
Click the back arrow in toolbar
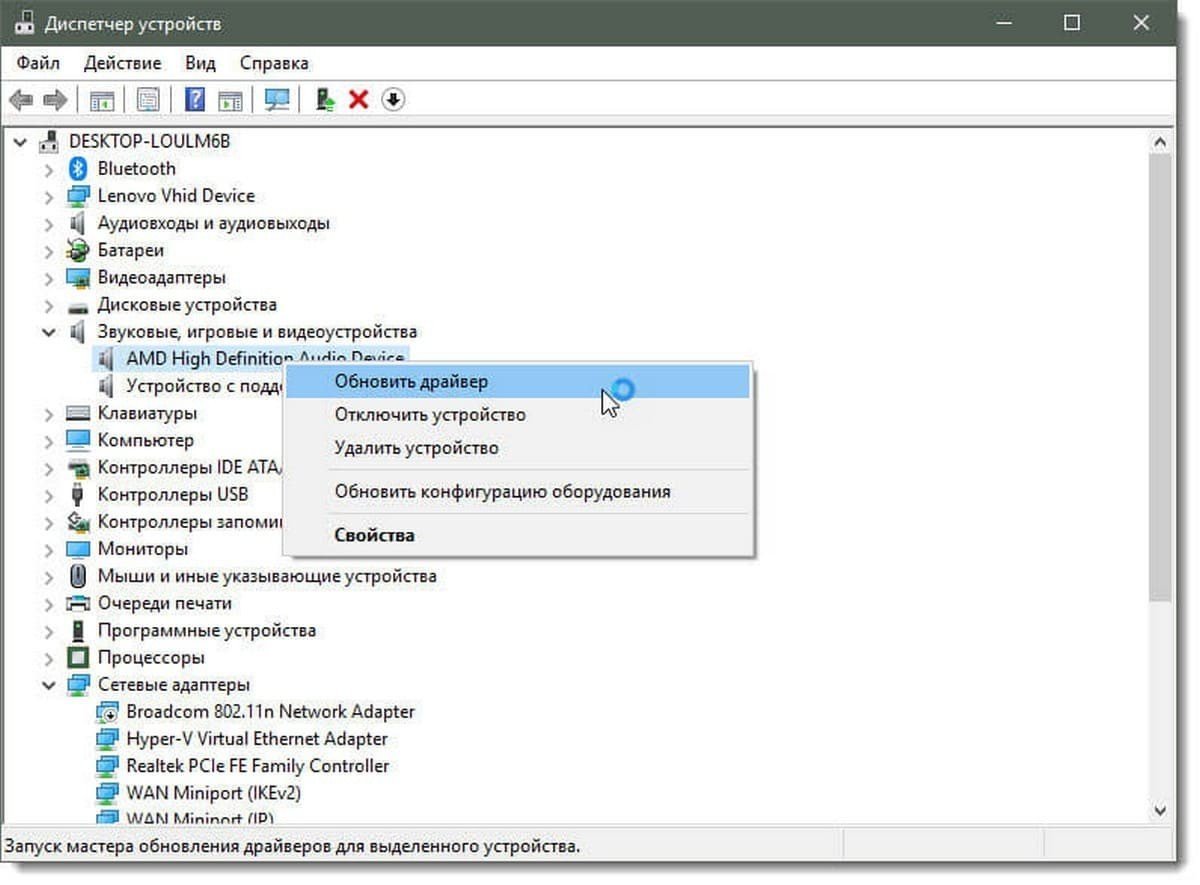pos(21,100)
